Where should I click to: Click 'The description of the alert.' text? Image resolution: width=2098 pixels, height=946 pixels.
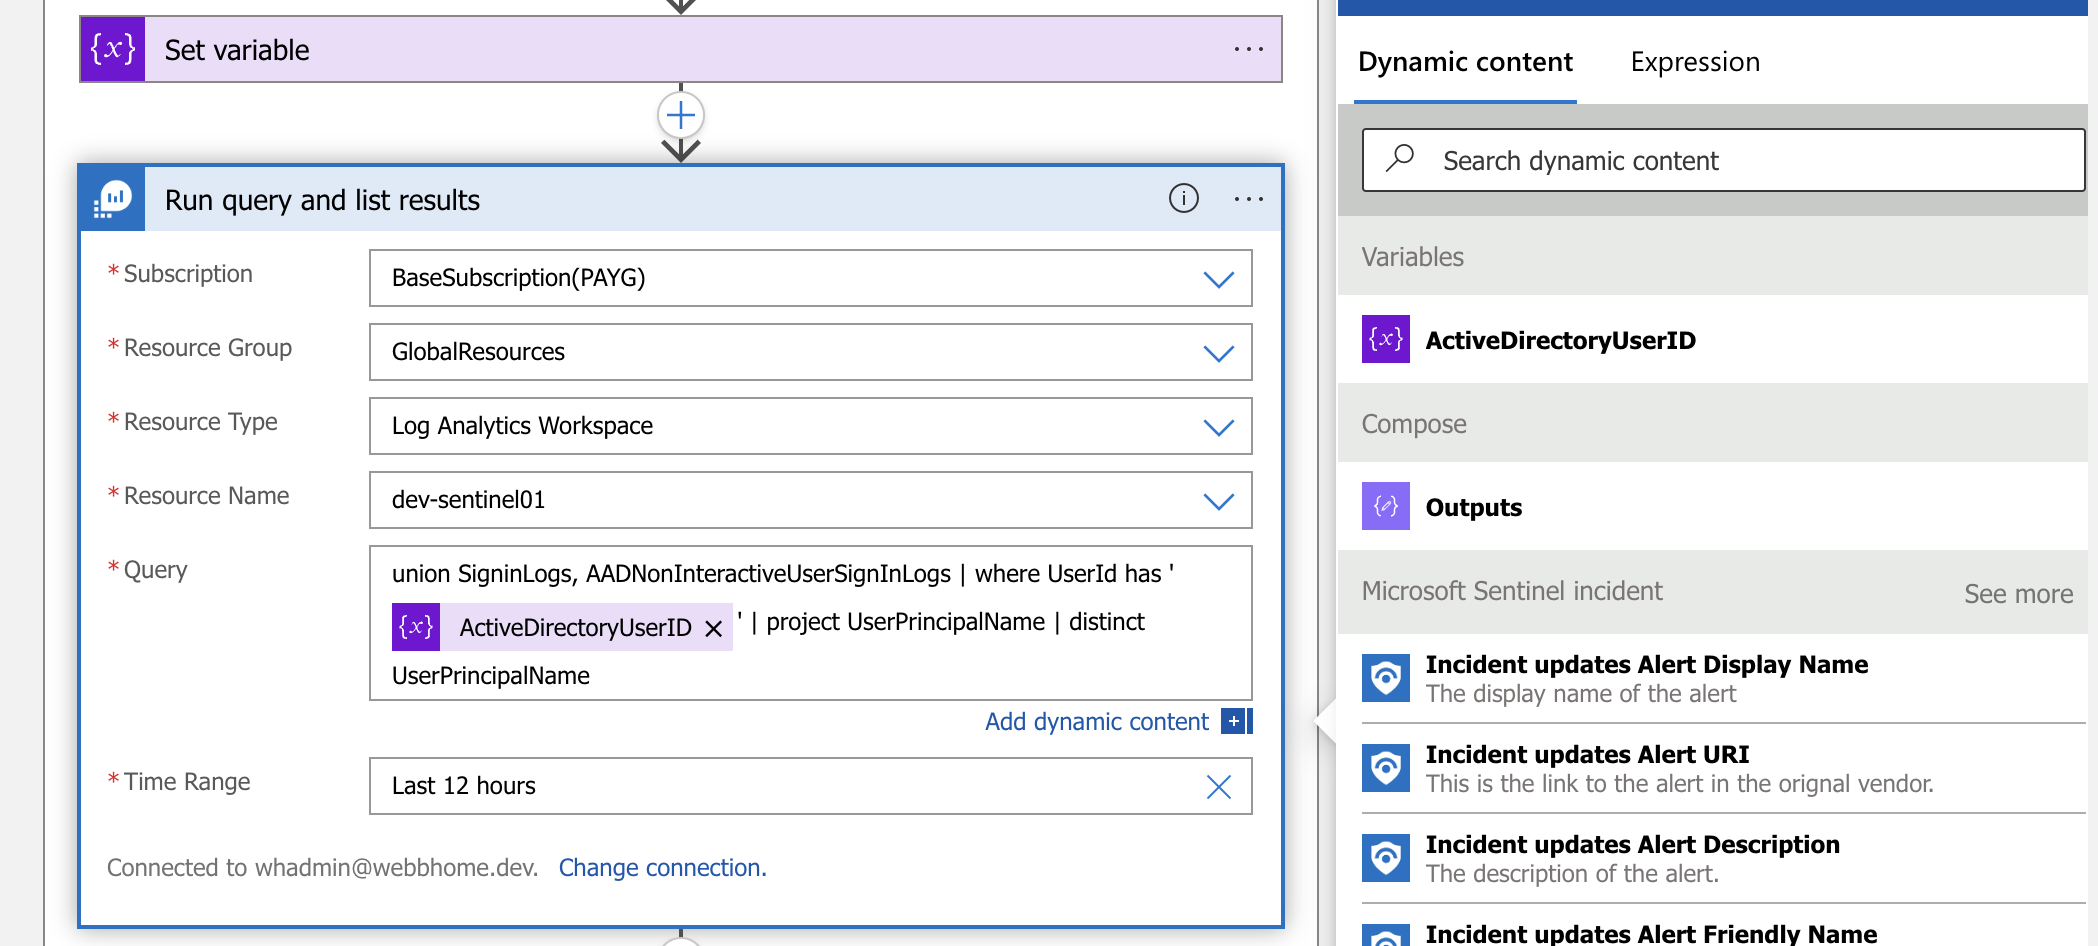tap(1572, 874)
